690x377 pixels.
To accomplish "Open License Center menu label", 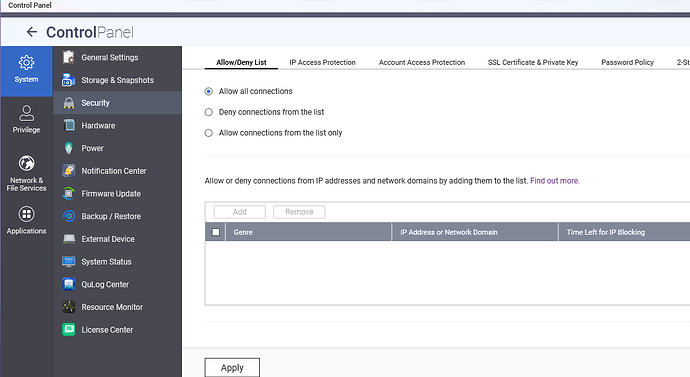I will (107, 330).
